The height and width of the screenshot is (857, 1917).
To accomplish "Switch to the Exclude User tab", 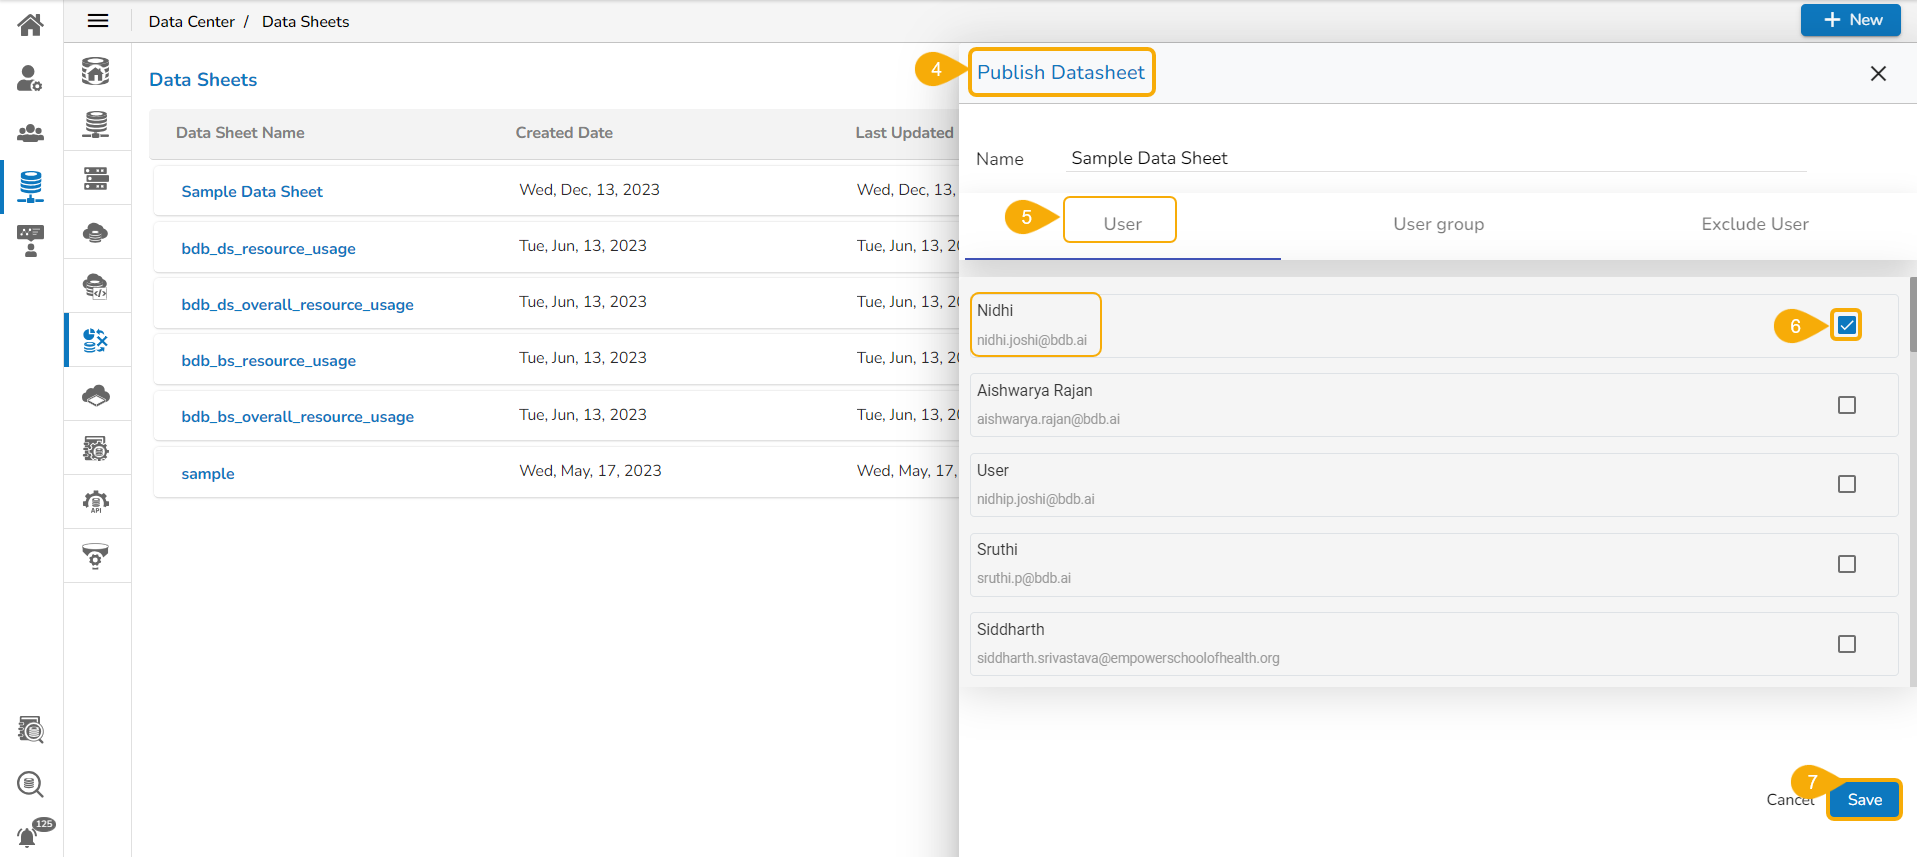I will 1754,224.
